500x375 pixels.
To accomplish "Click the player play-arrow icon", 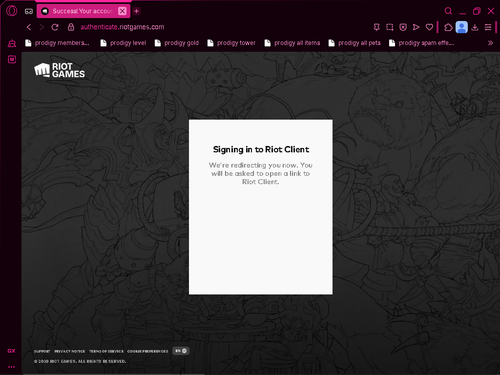I will (416, 27).
